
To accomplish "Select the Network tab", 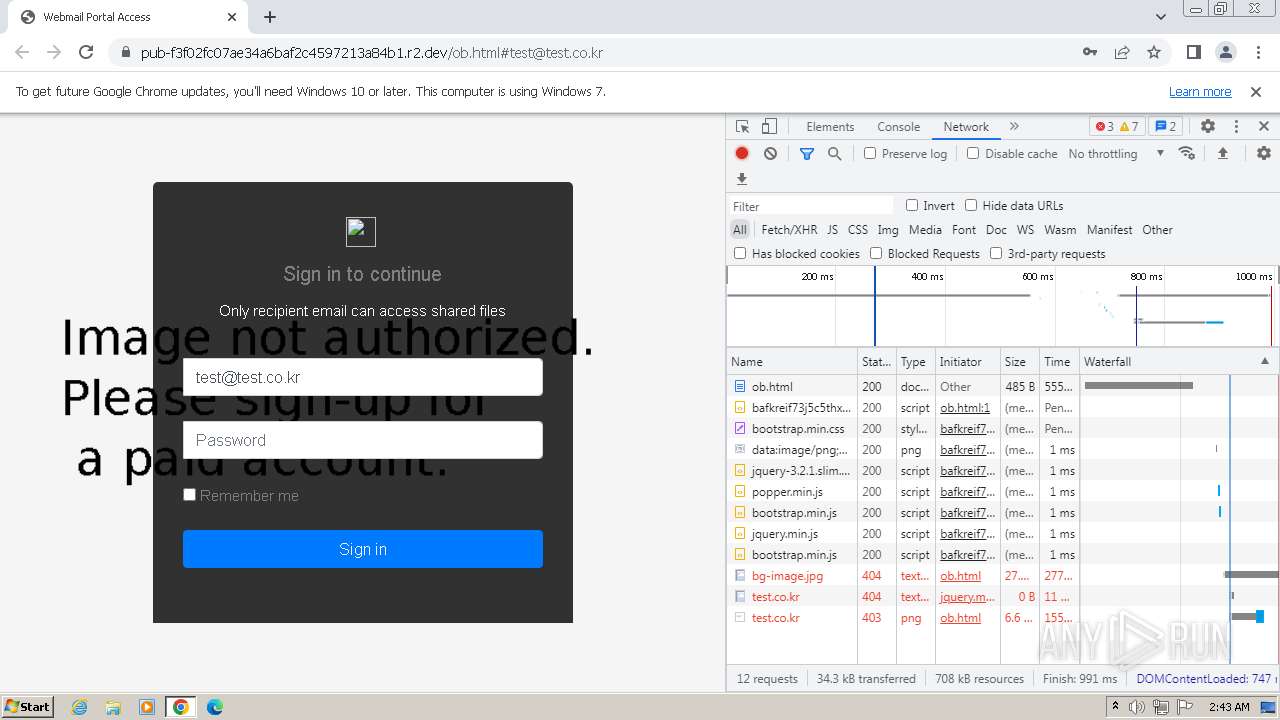I will click(x=966, y=127).
